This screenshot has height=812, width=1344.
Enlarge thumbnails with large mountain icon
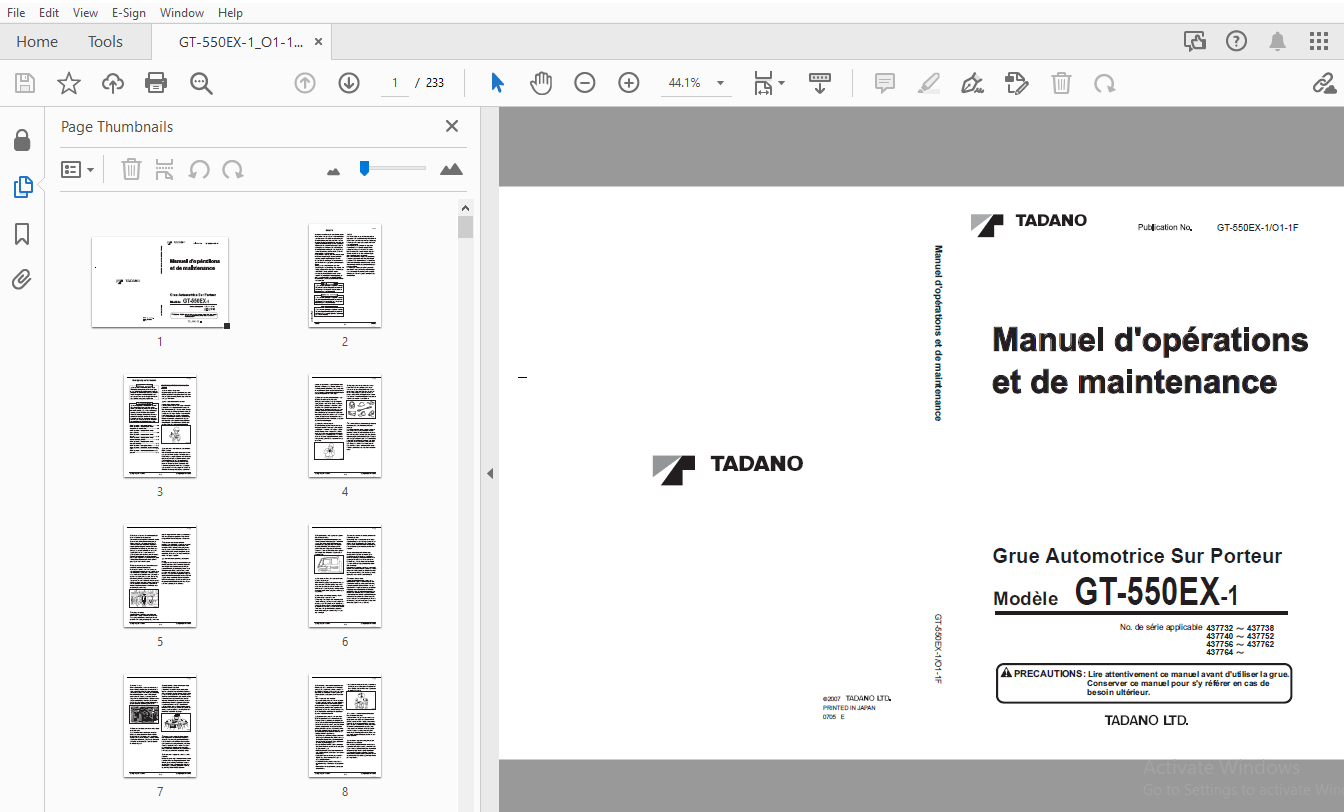(x=452, y=169)
